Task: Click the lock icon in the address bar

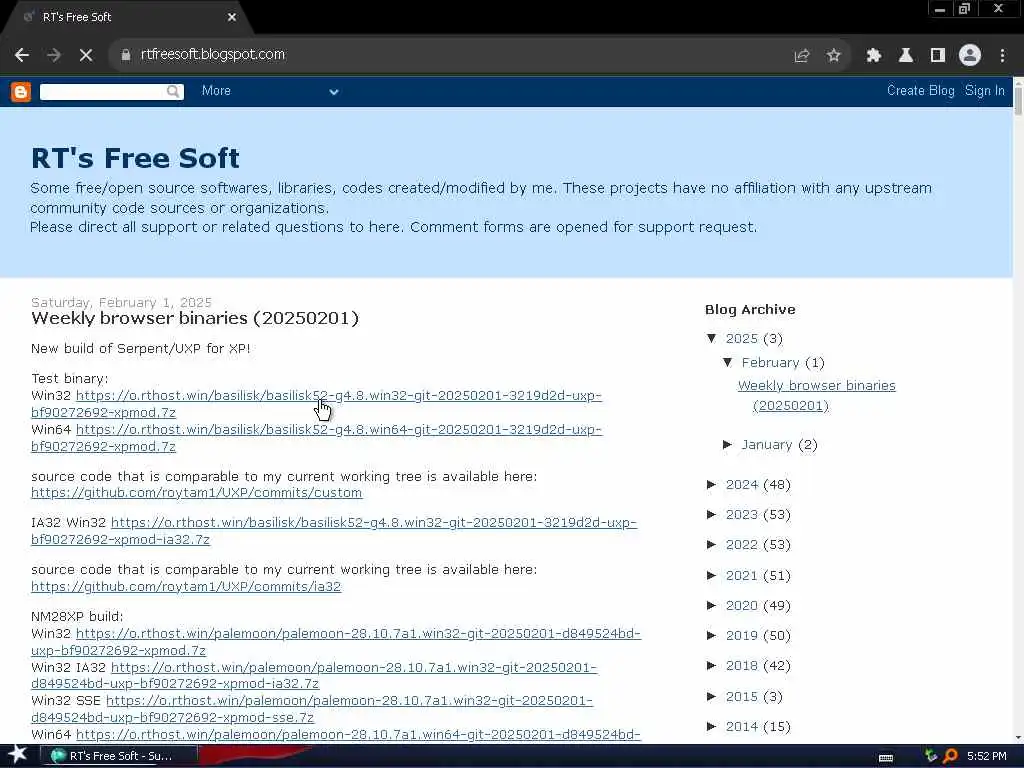Action: click(126, 55)
